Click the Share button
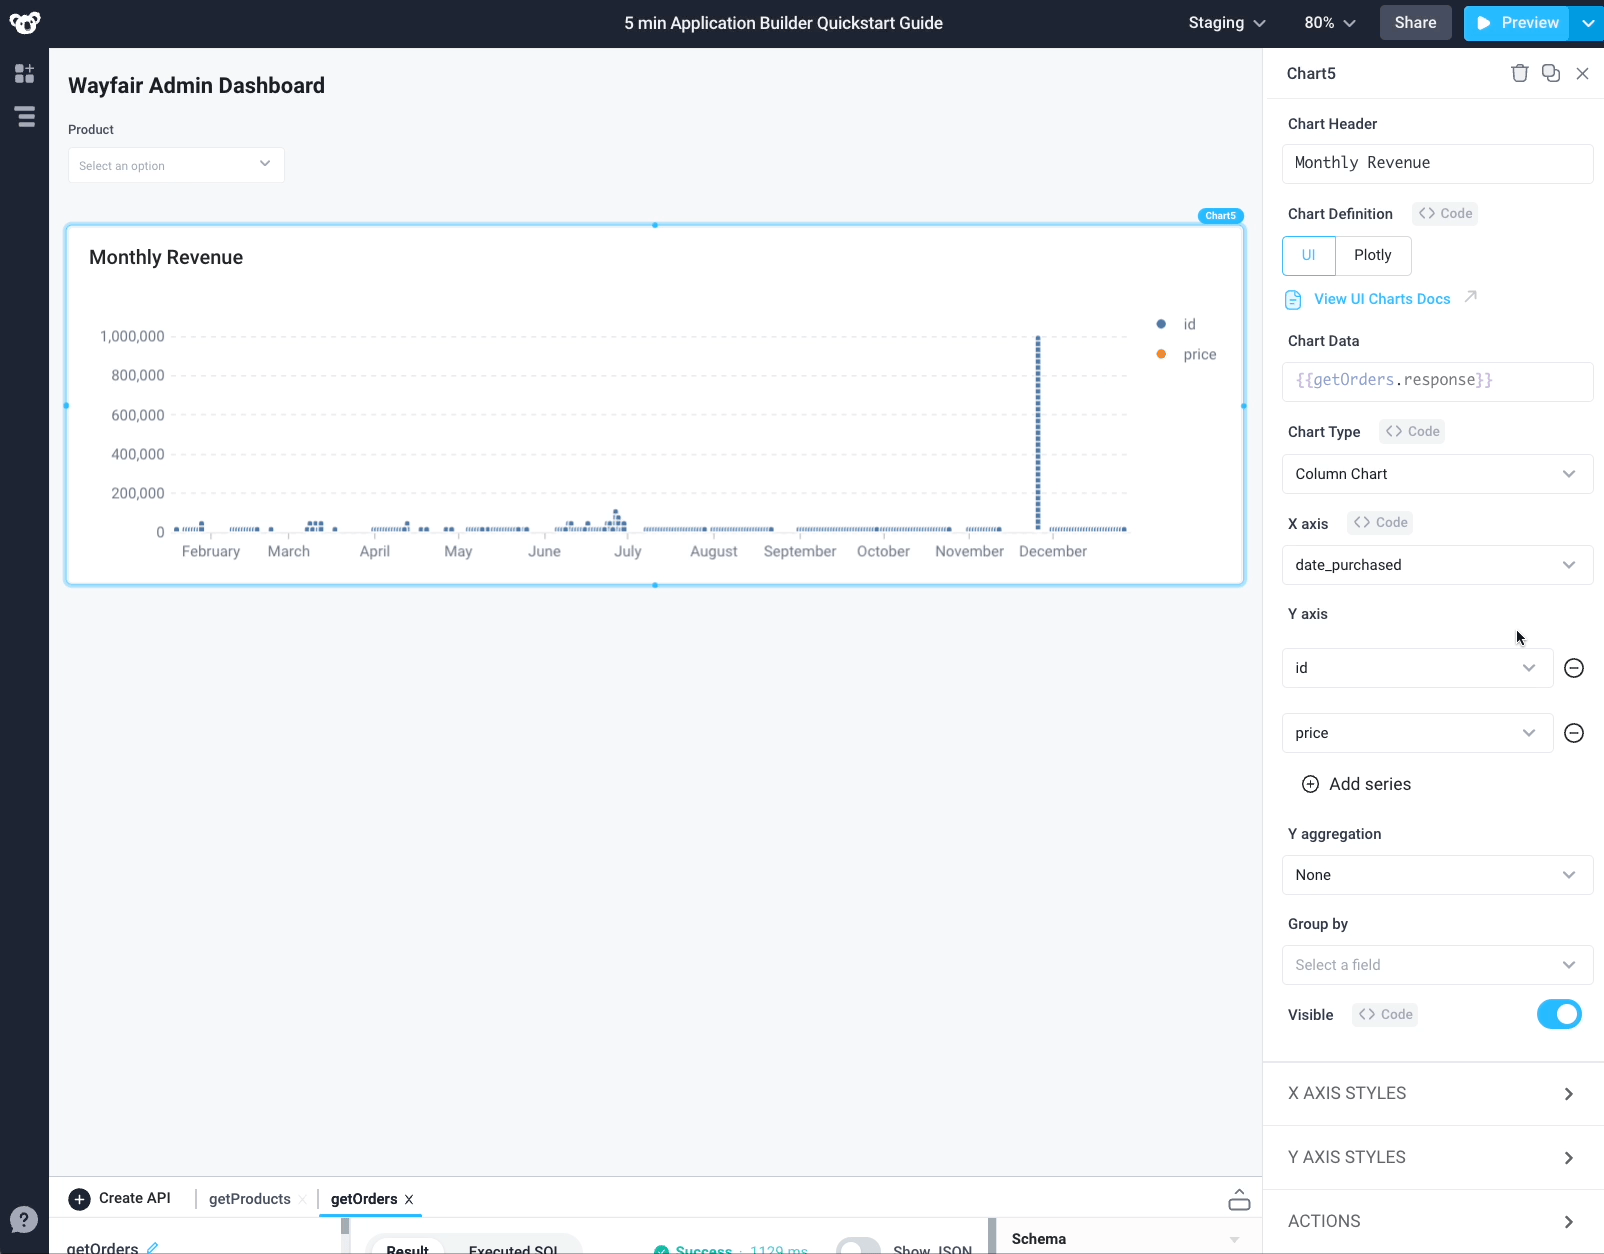 click(1415, 23)
